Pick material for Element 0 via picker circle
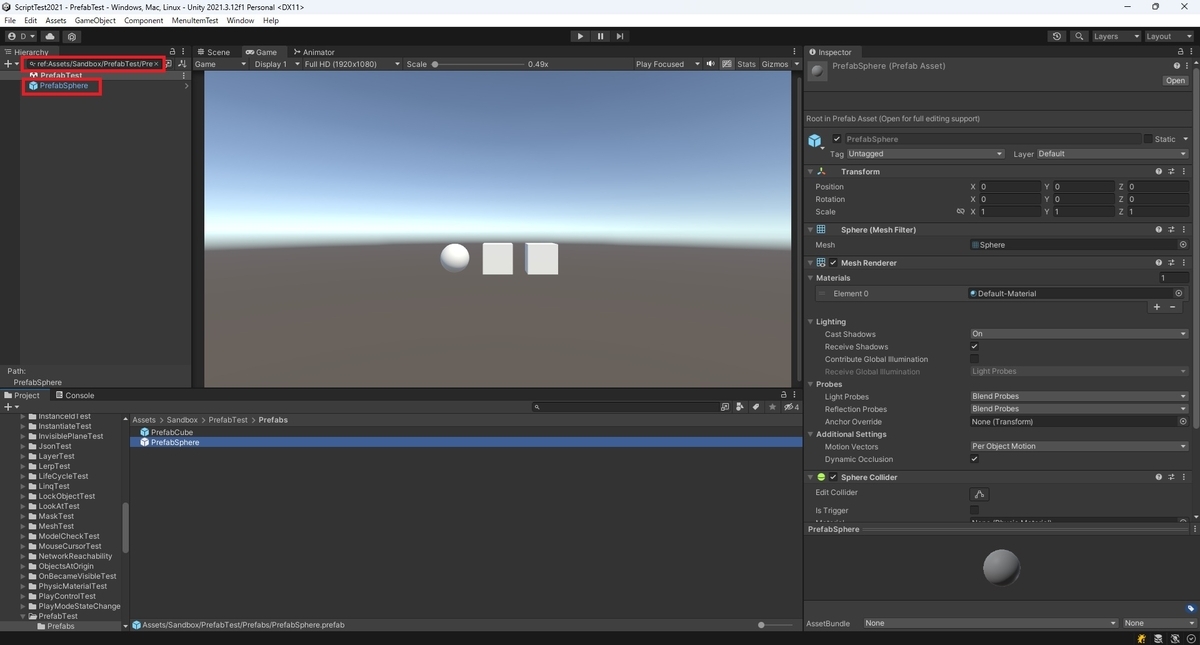The image size is (1200, 645). click(1179, 294)
